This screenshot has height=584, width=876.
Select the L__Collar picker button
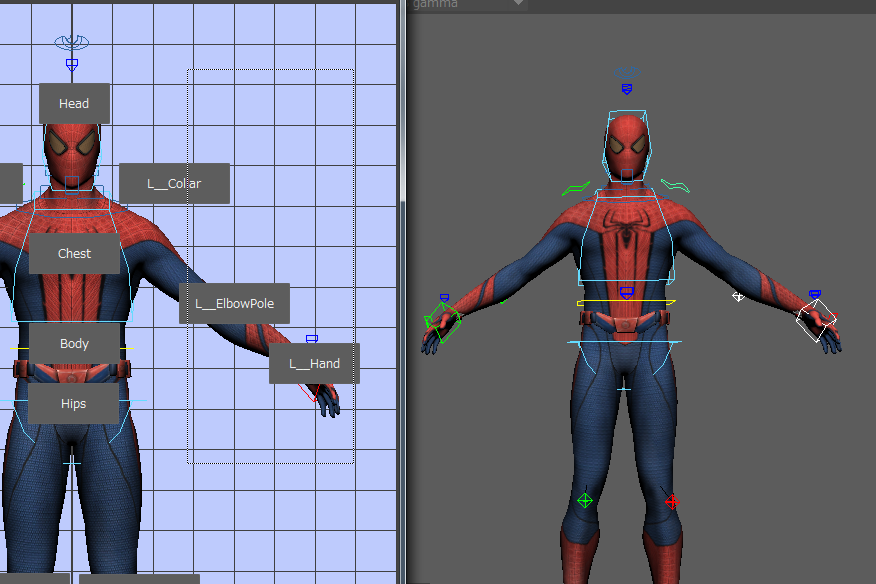[174, 184]
